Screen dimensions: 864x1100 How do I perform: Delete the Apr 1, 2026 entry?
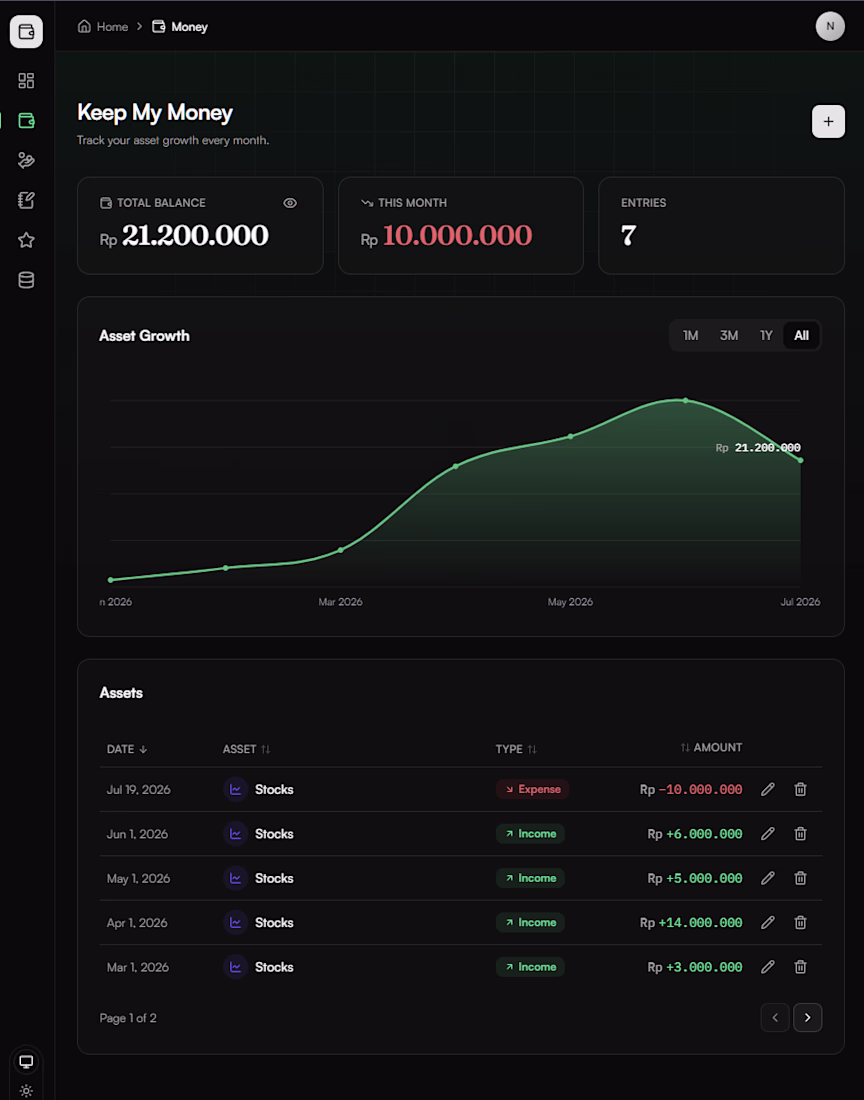tap(800, 923)
